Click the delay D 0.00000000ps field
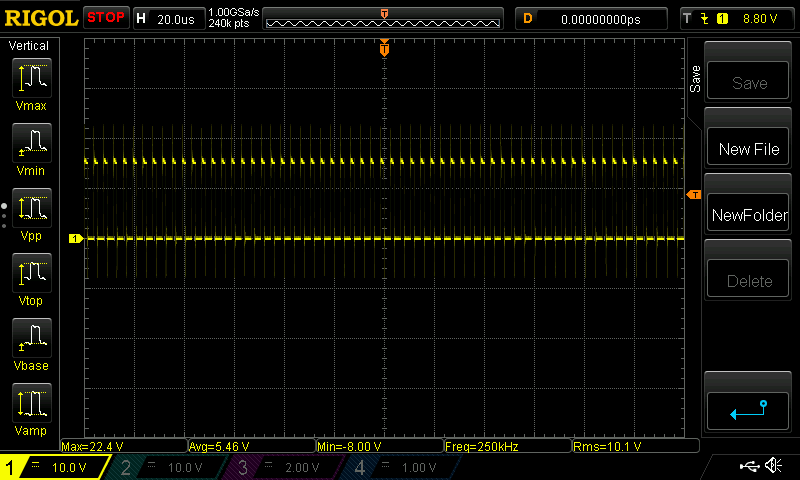 pyautogui.click(x=591, y=19)
